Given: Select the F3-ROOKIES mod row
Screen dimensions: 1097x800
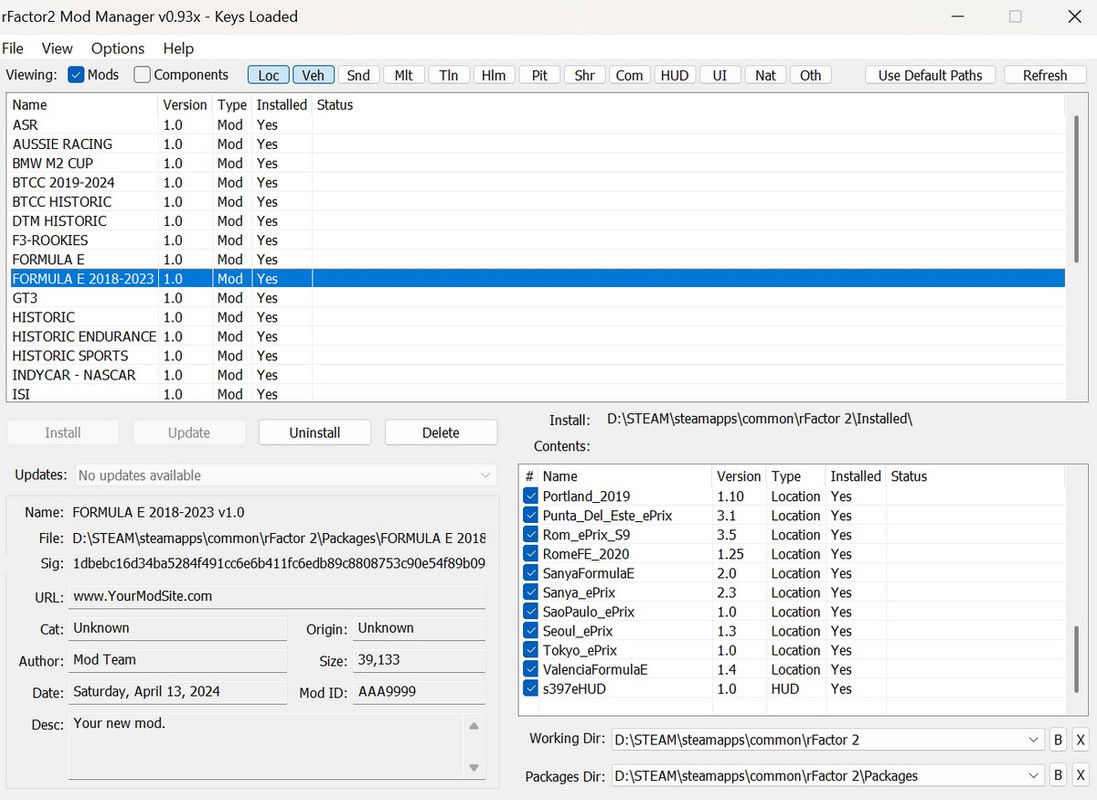Looking at the screenshot, I should point(537,240).
